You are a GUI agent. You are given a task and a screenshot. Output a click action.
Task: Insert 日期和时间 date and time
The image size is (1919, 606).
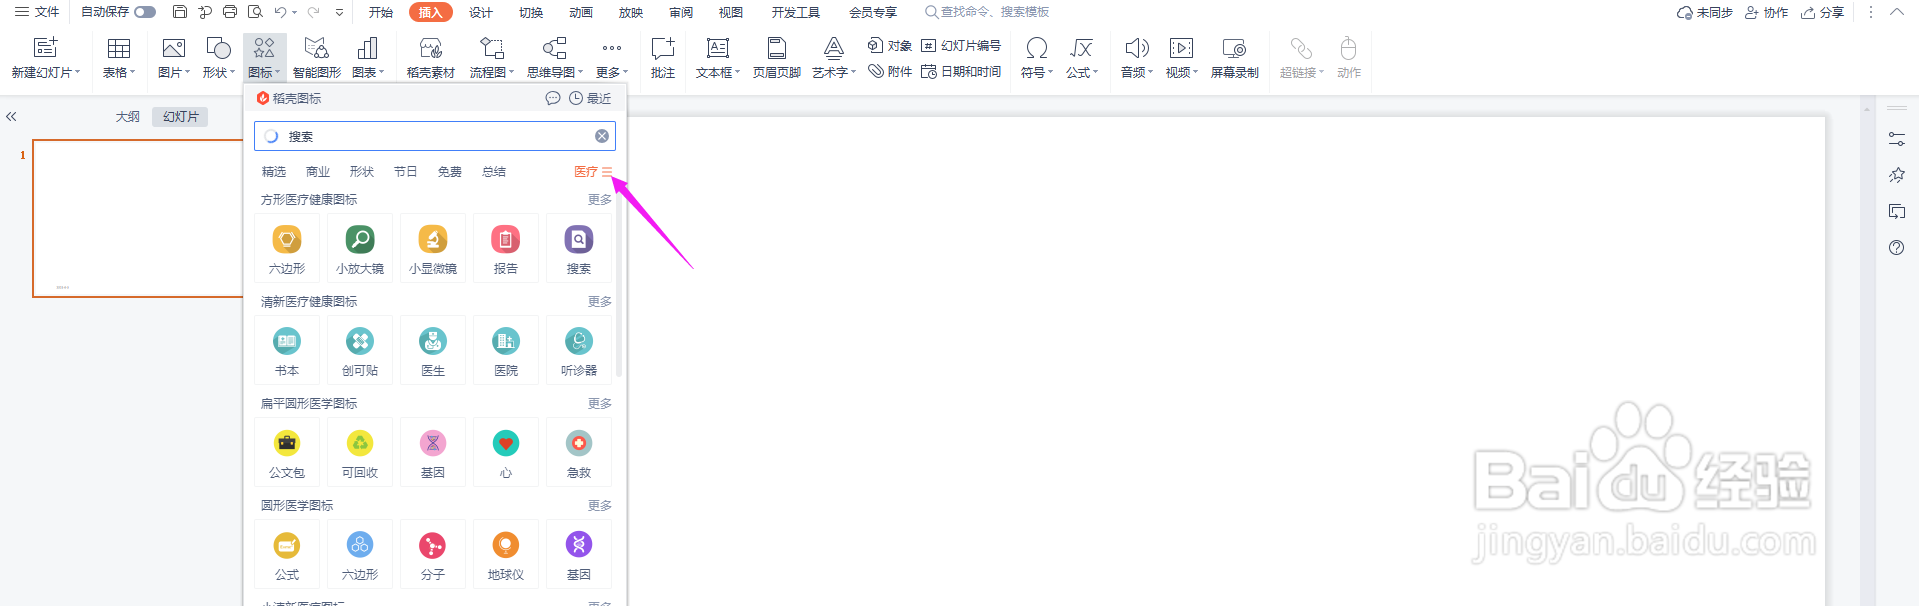click(961, 72)
